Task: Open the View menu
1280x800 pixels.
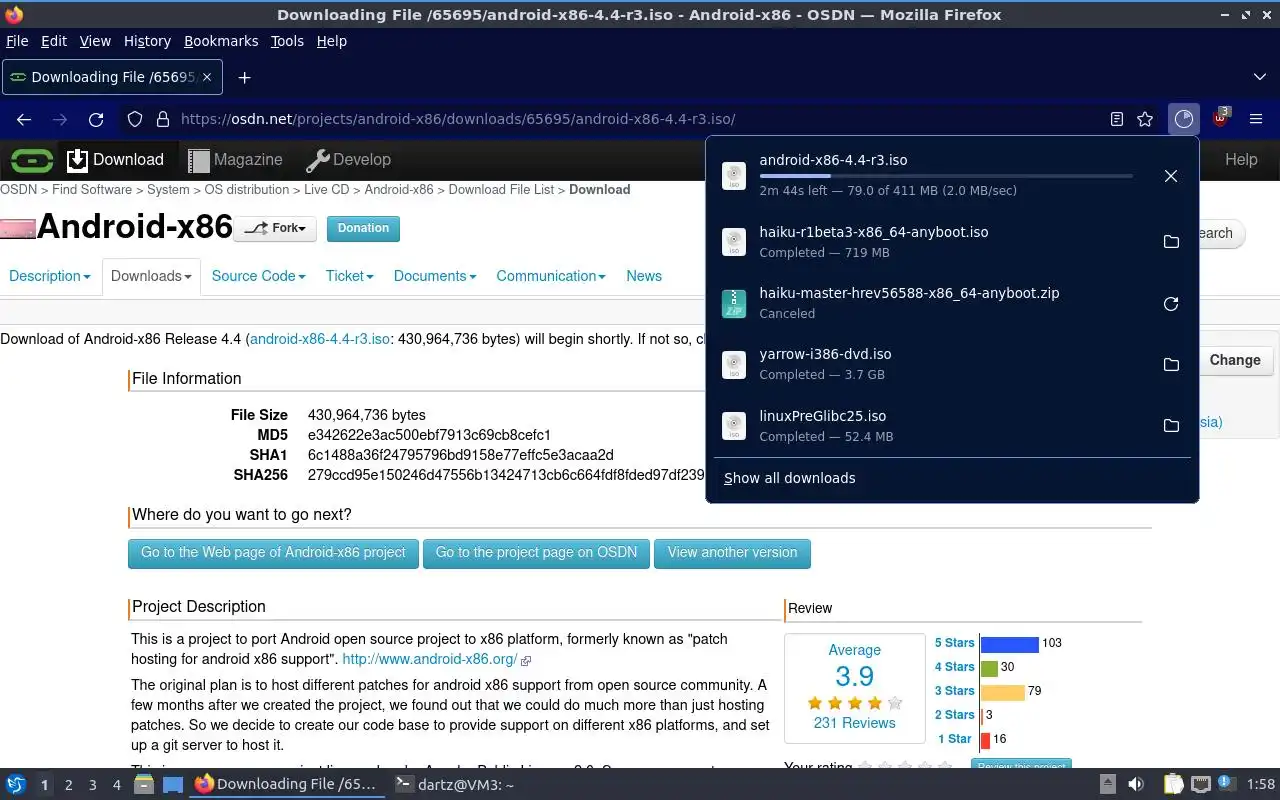Action: coord(95,41)
